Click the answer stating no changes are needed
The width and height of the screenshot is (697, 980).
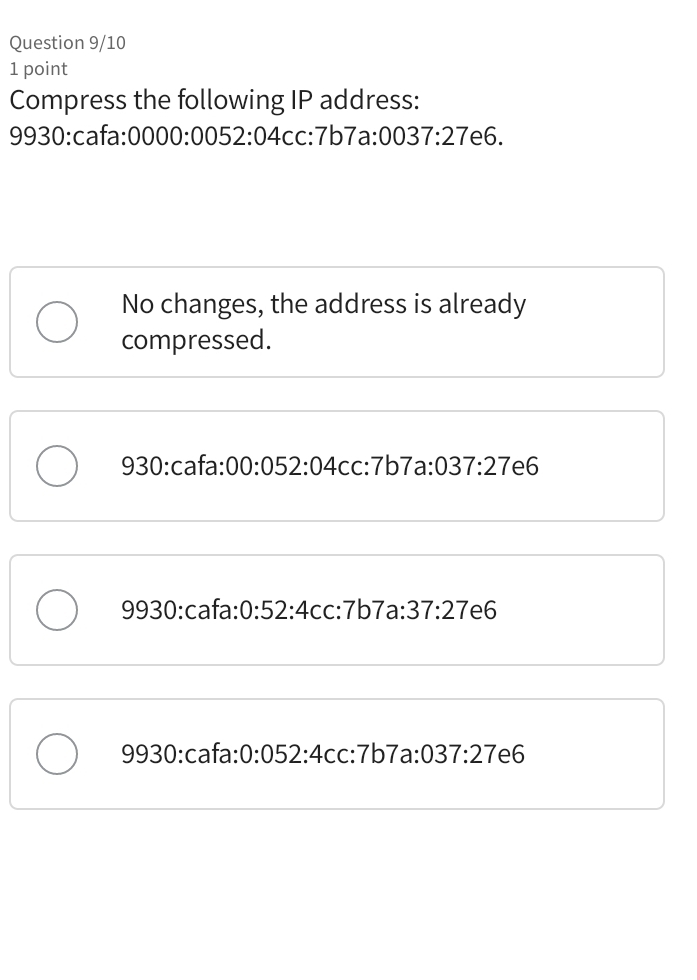pos(323,322)
